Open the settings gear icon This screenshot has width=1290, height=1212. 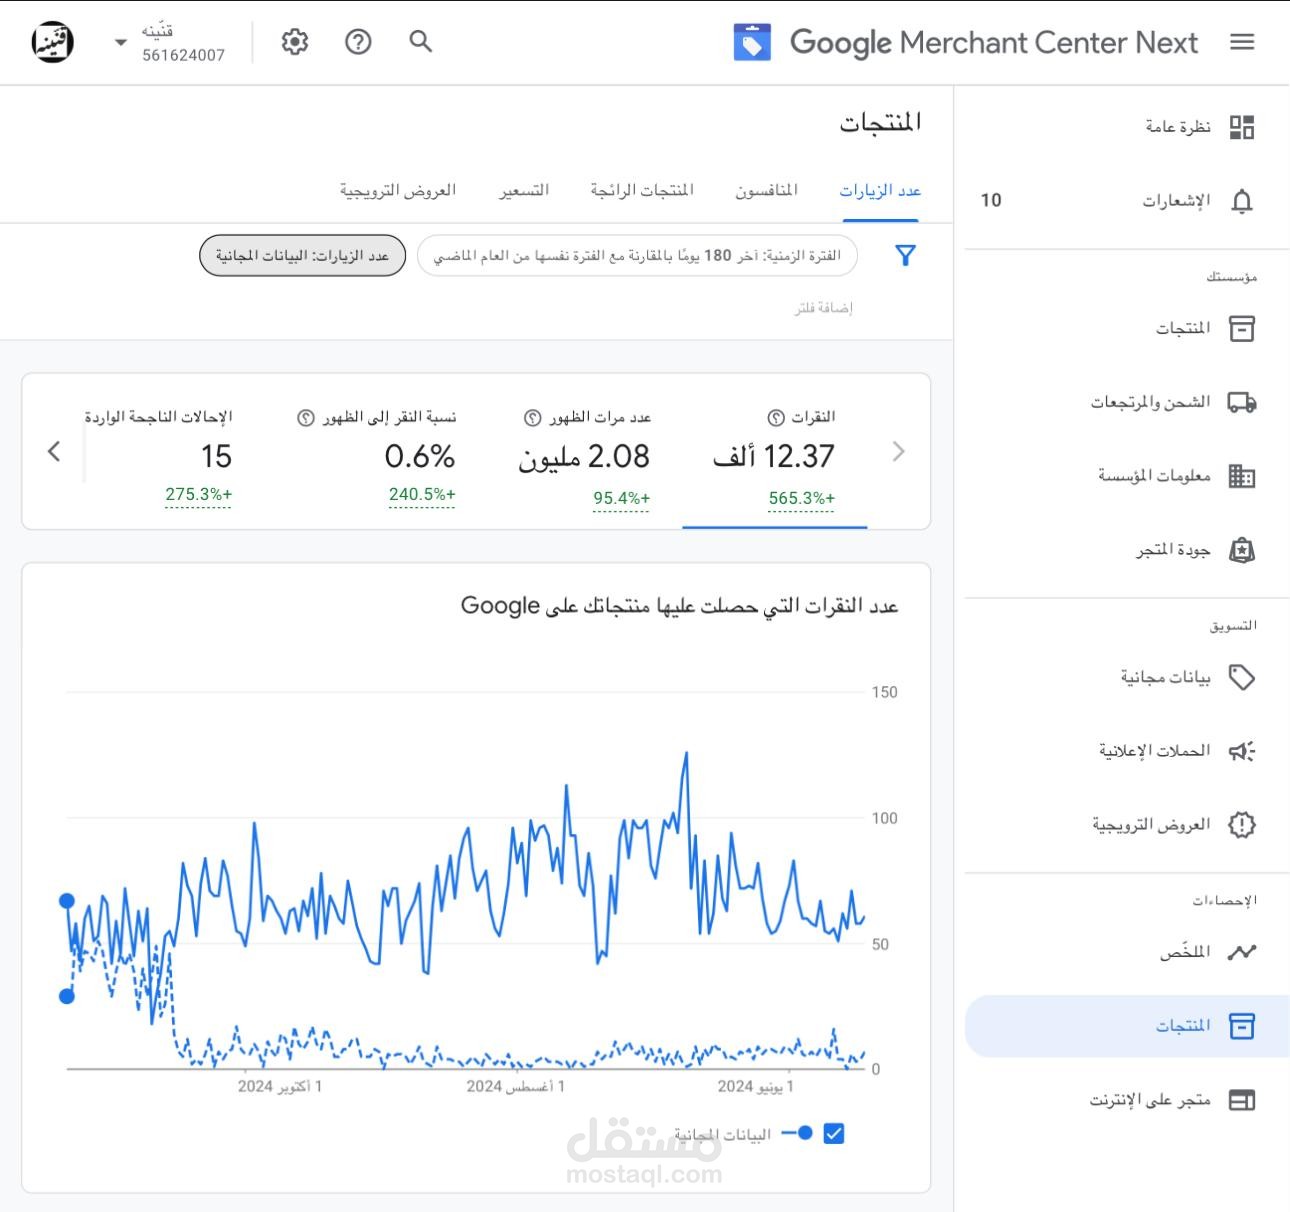[x=295, y=42]
